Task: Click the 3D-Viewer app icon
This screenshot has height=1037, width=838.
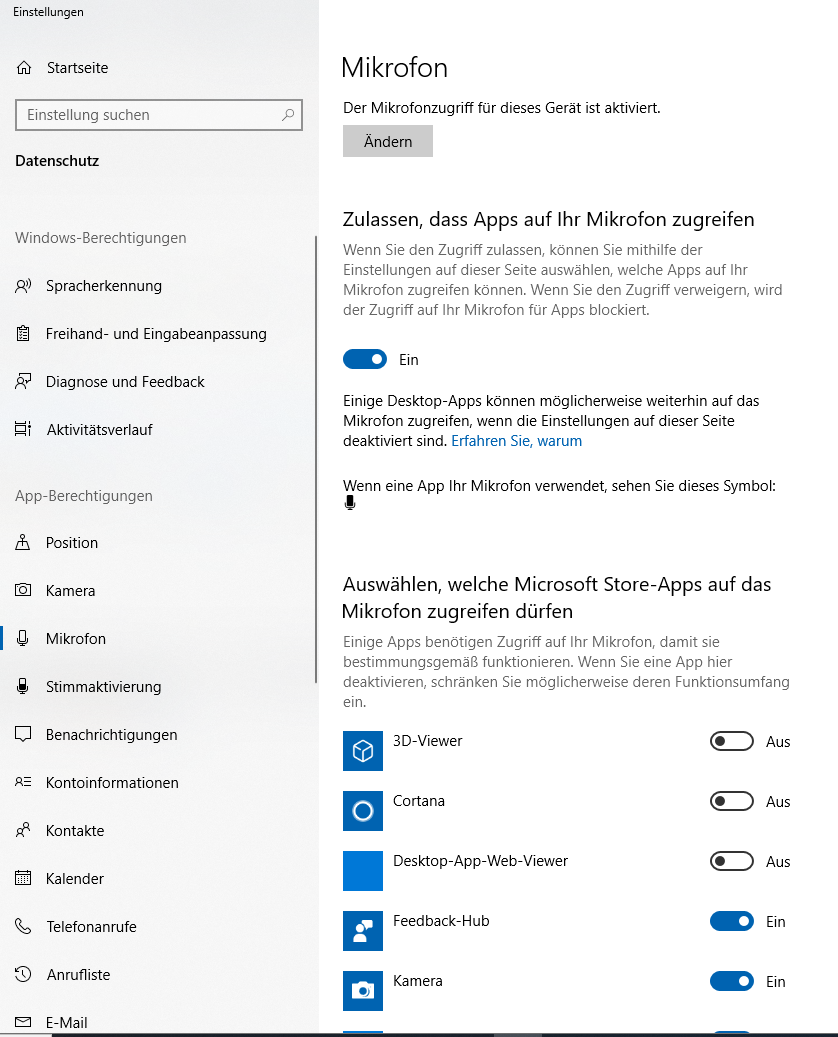Action: pyautogui.click(x=362, y=751)
